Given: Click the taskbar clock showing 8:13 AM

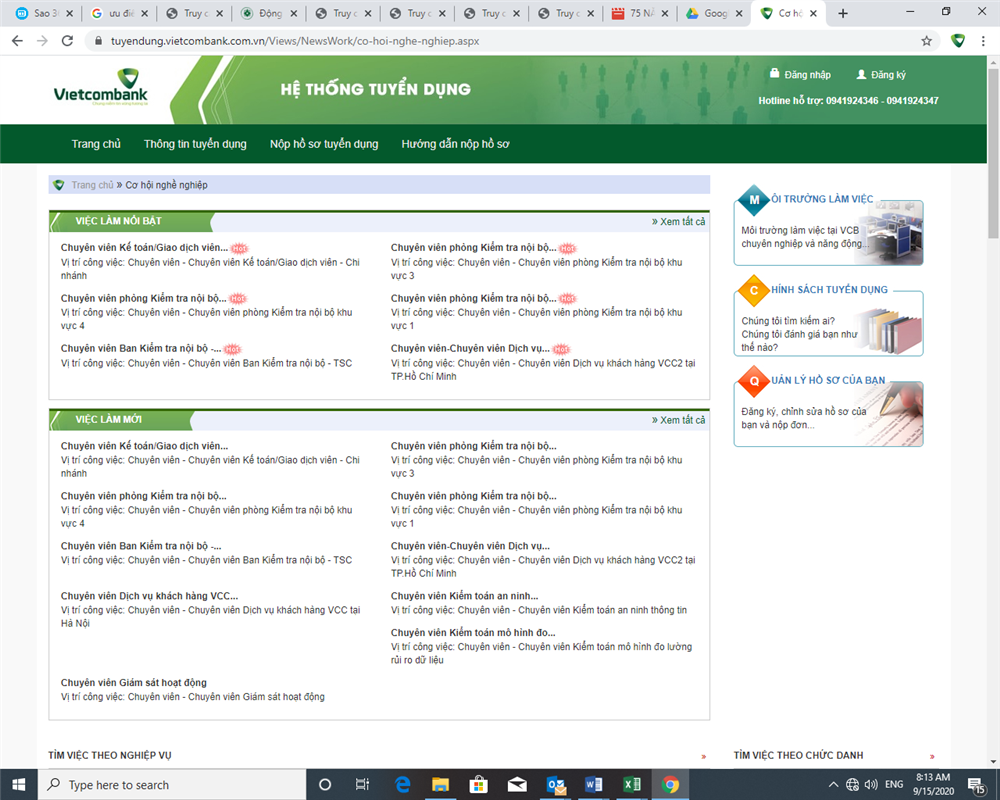Looking at the screenshot, I should click(x=933, y=785).
